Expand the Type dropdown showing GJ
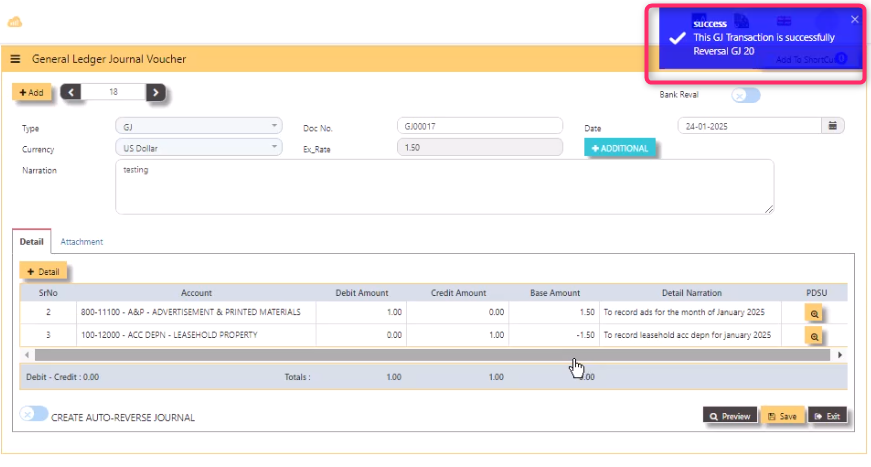 tap(198, 126)
